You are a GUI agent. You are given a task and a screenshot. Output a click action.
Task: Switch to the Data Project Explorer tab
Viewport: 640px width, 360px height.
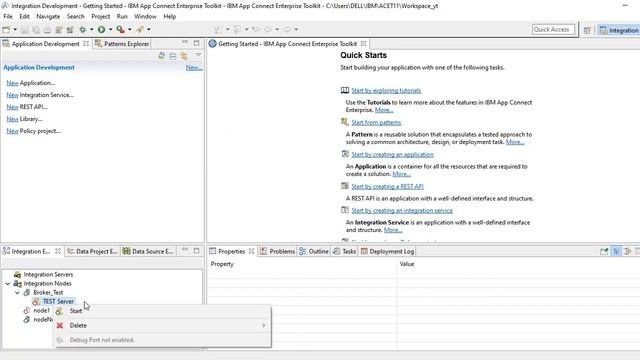tap(93, 251)
